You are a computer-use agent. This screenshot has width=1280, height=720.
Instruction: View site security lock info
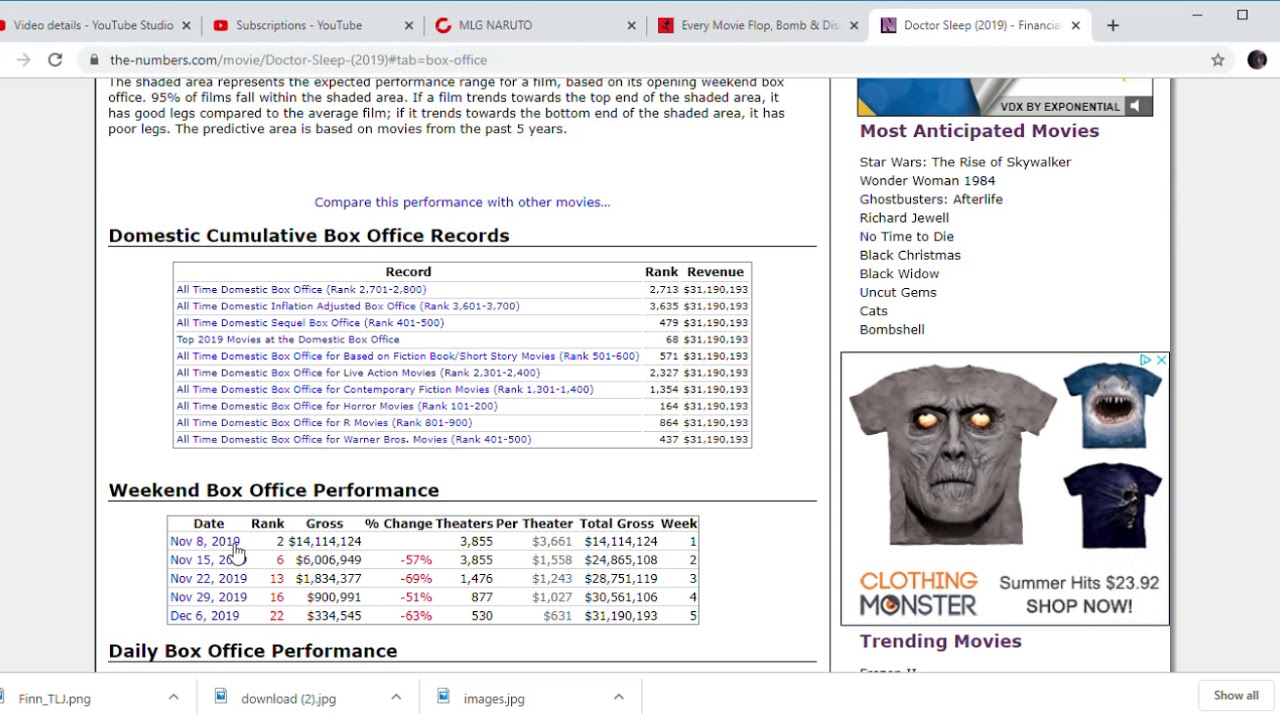(94, 60)
